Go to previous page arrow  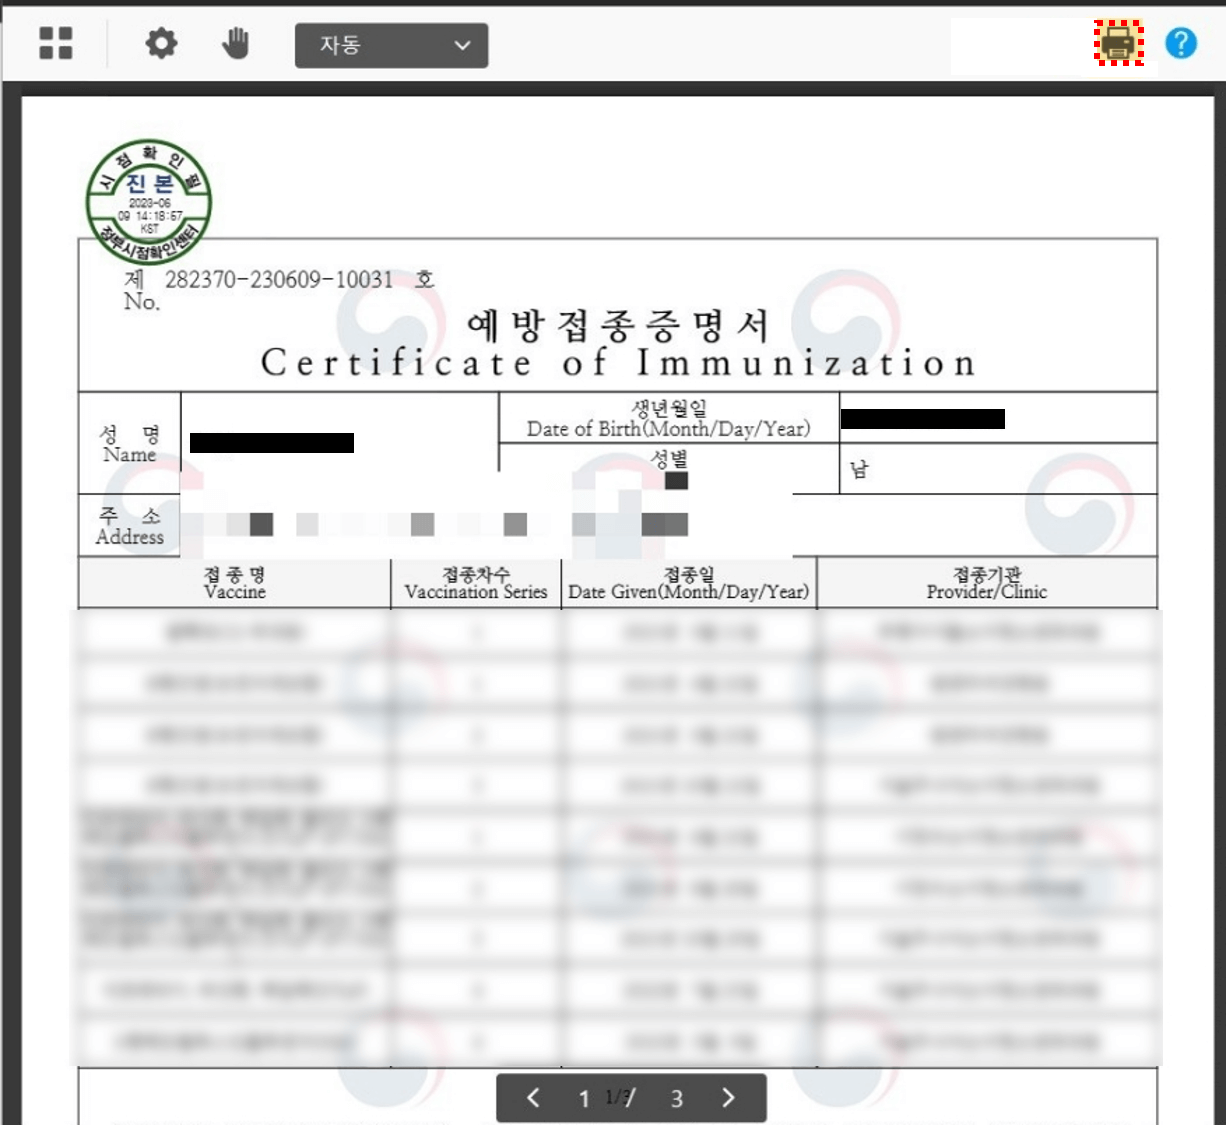tap(533, 1098)
